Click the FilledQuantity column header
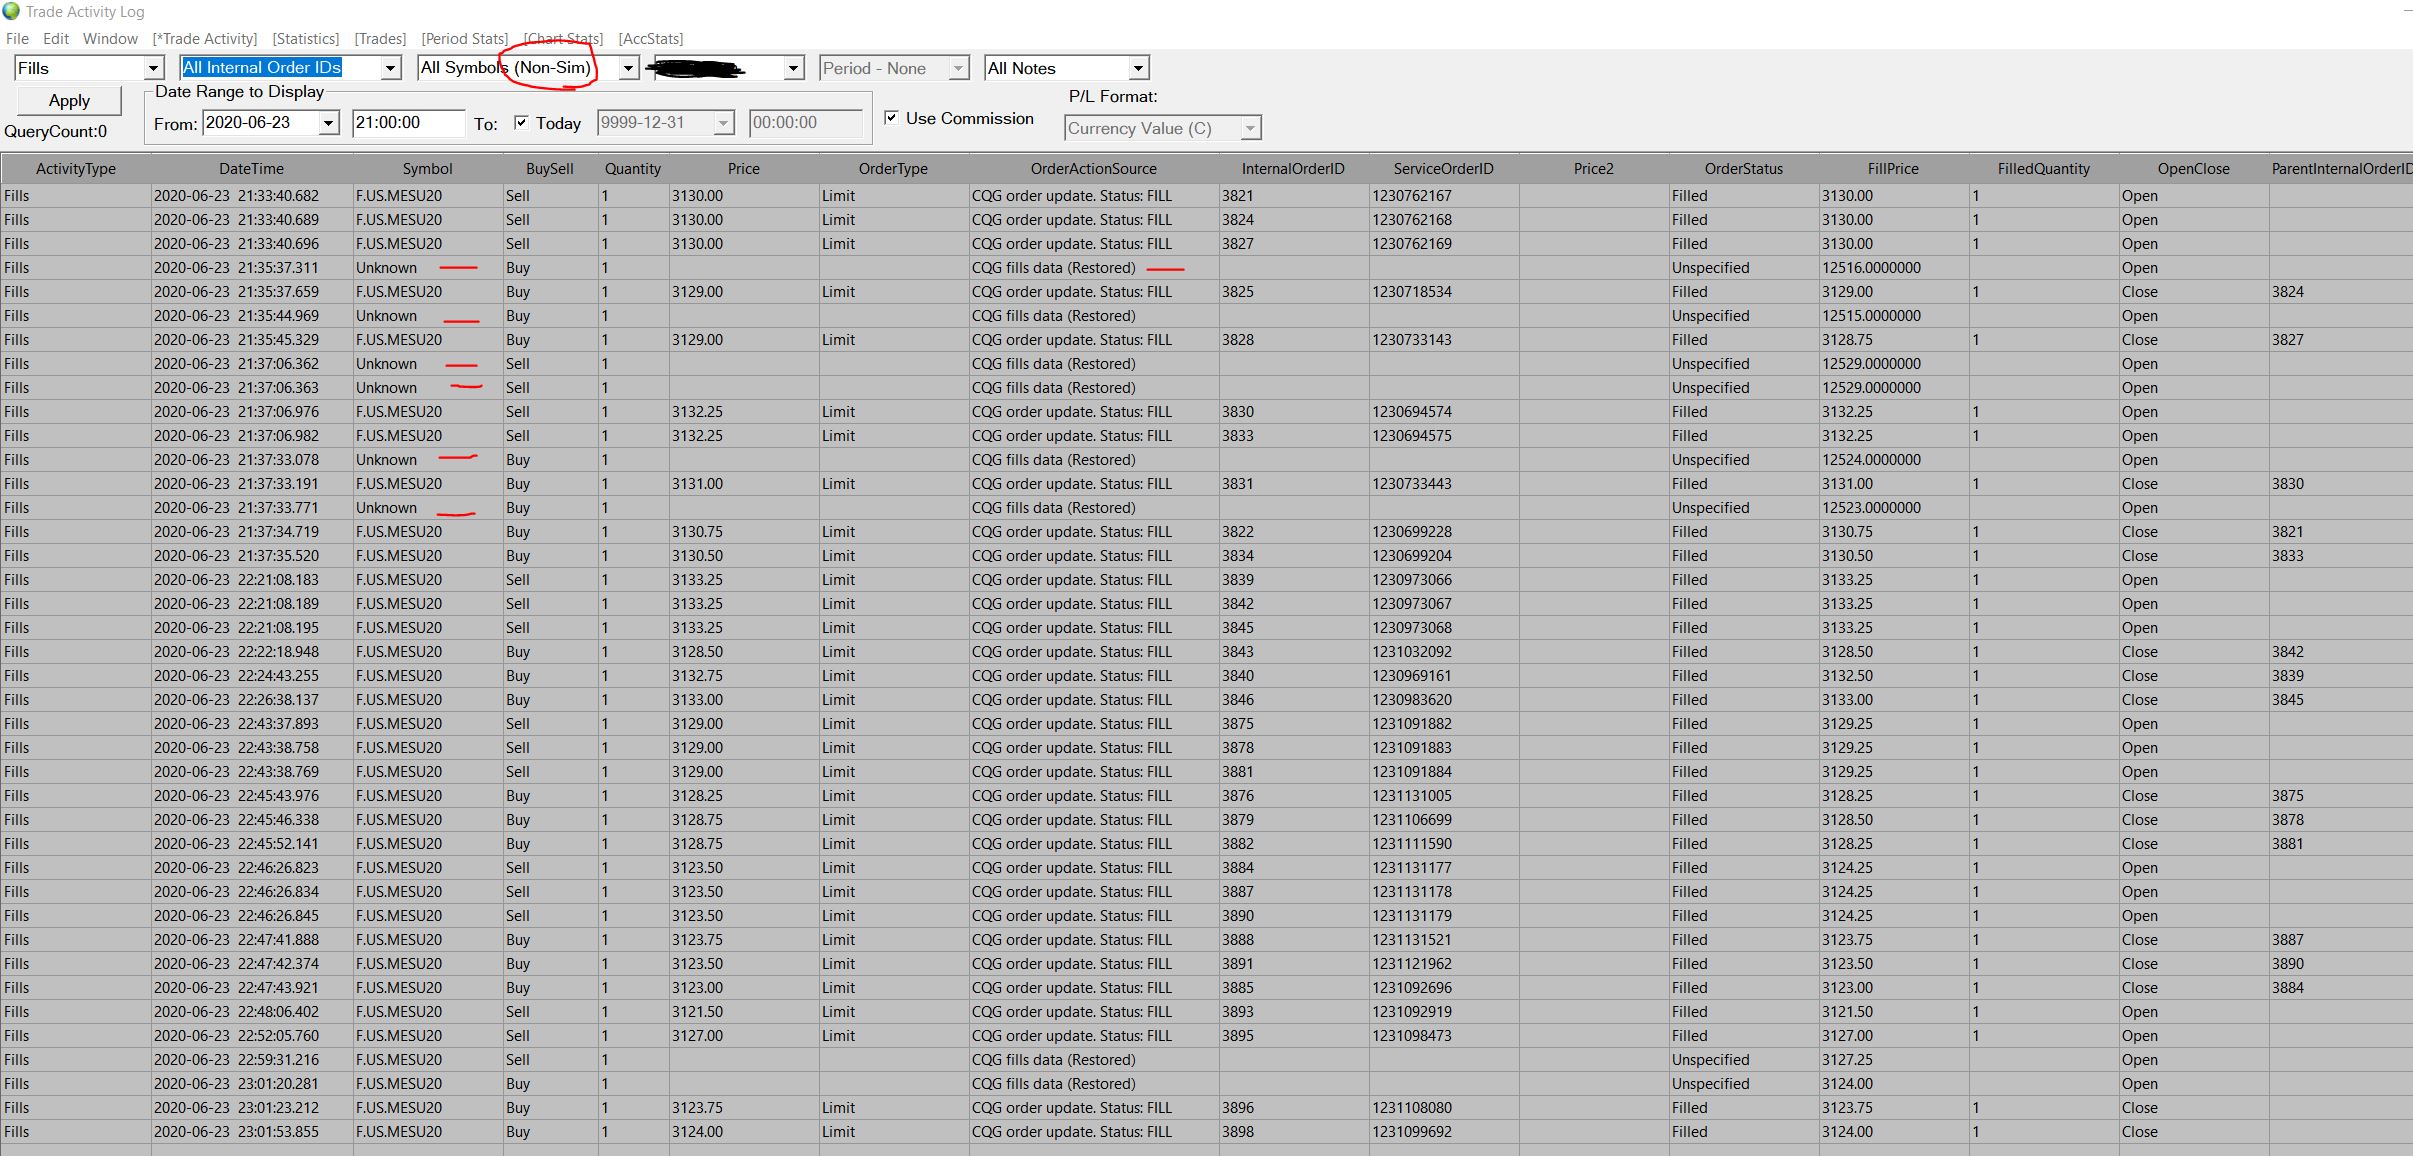Image resolution: width=2413 pixels, height=1156 pixels. tap(2044, 169)
